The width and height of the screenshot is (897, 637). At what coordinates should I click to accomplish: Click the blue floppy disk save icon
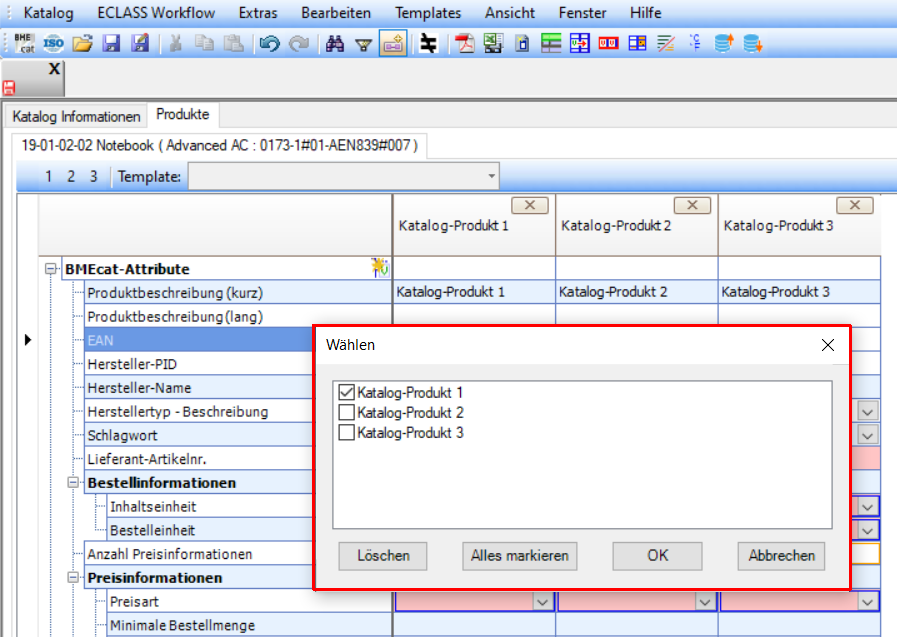tap(111, 43)
